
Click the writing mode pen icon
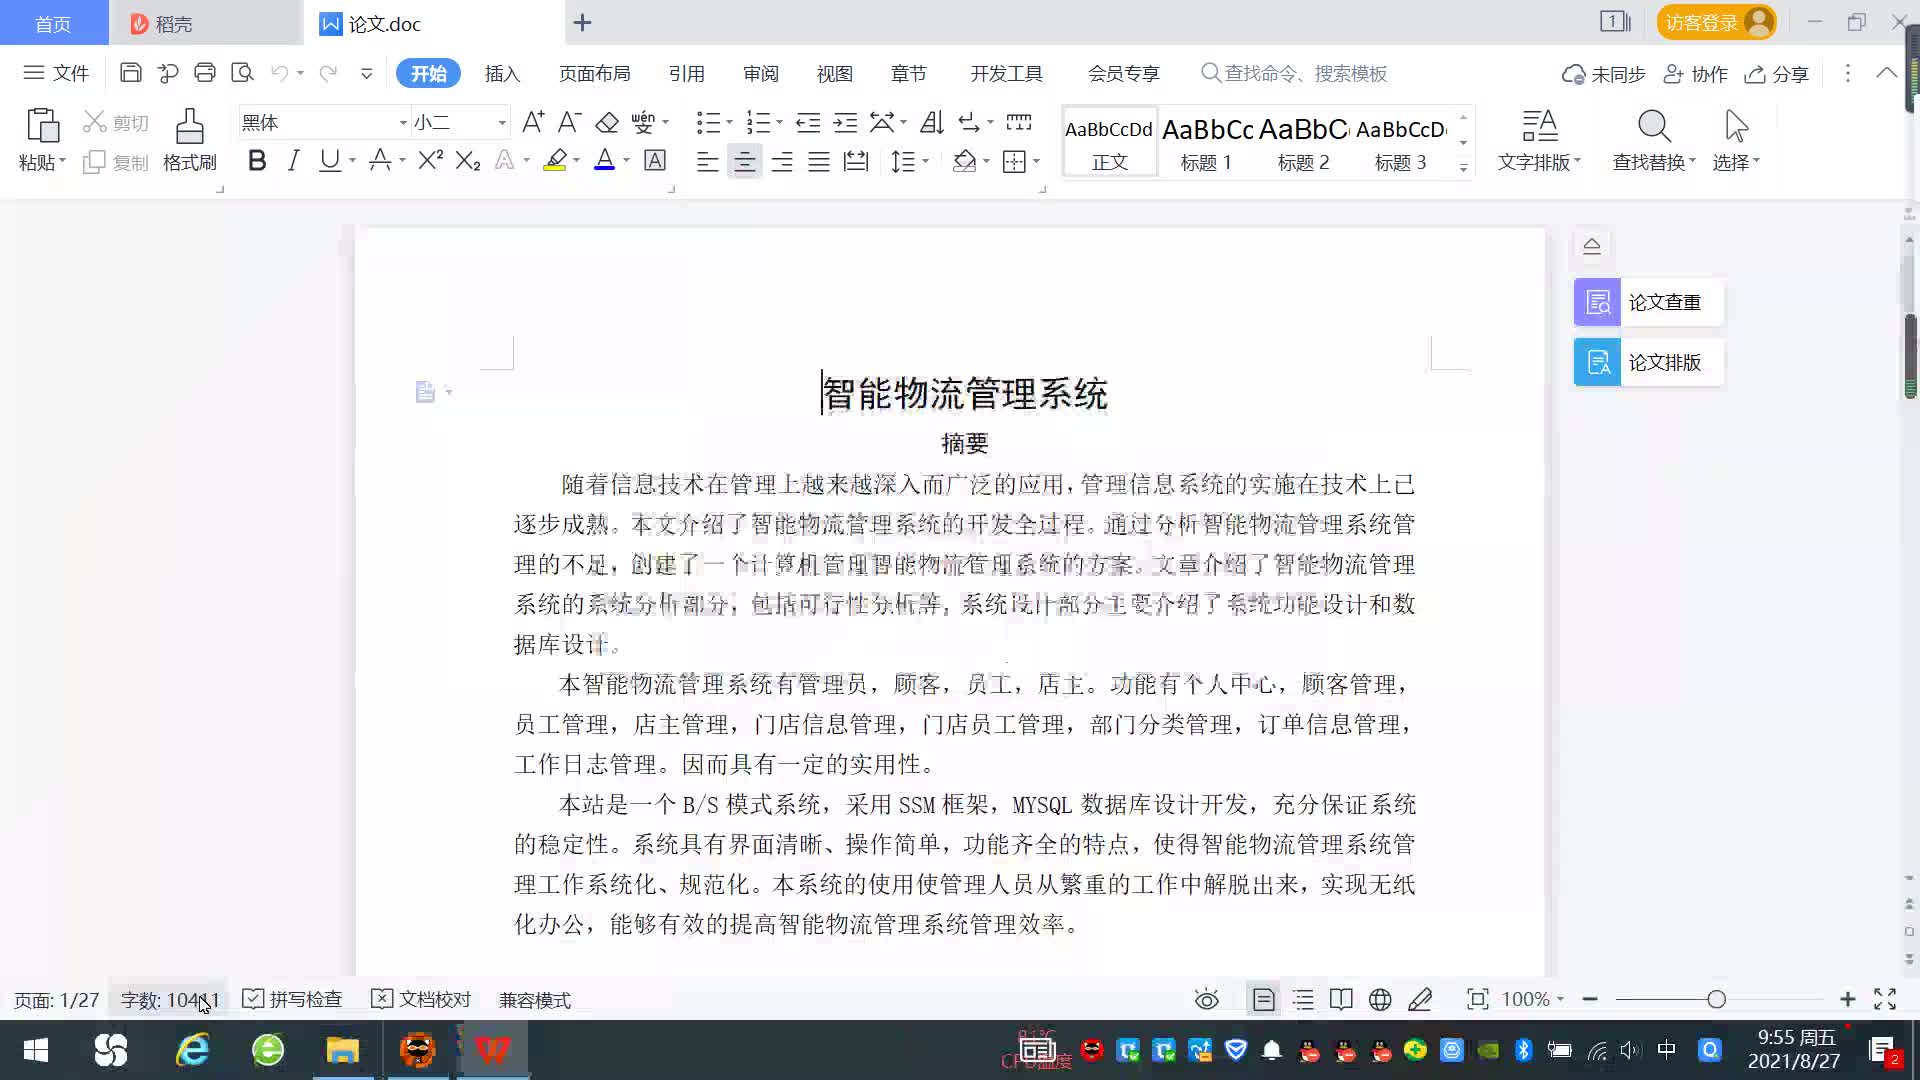coord(1420,999)
